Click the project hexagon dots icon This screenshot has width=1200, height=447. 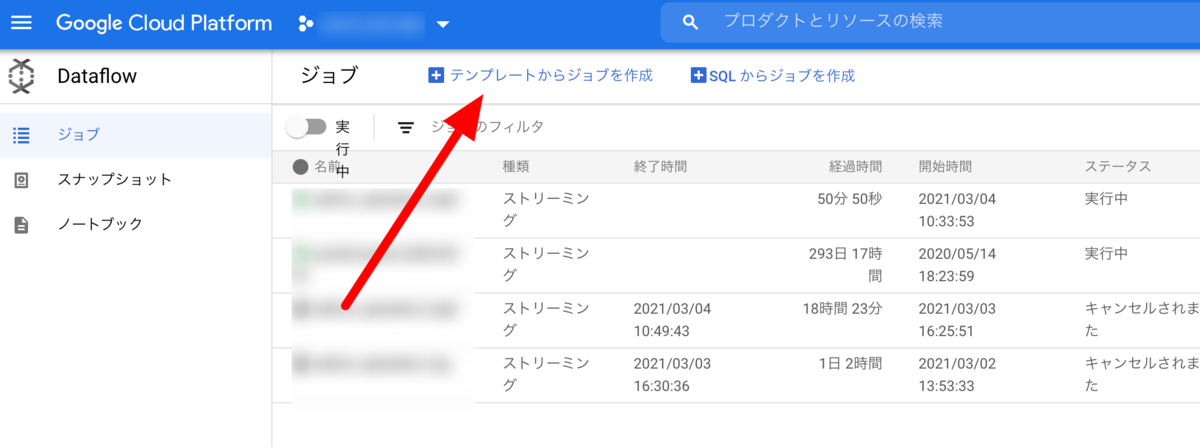(x=307, y=22)
